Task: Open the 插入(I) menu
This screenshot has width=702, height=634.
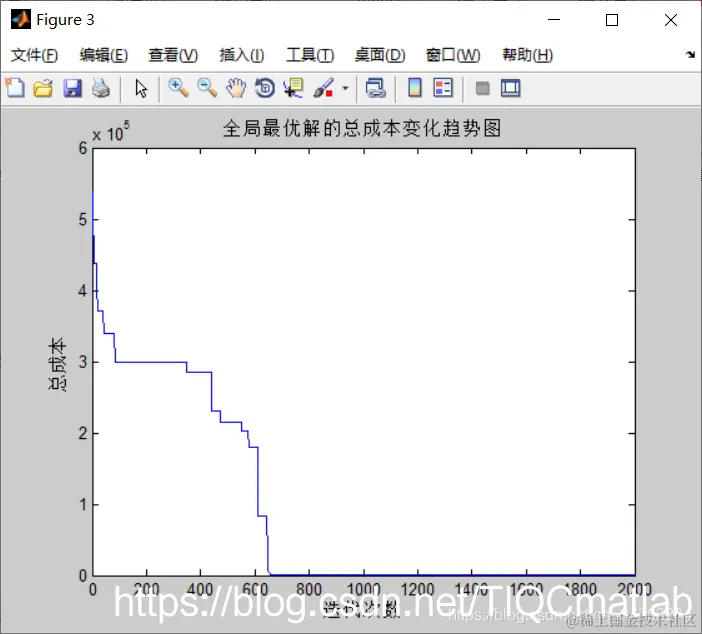Action: [242, 55]
